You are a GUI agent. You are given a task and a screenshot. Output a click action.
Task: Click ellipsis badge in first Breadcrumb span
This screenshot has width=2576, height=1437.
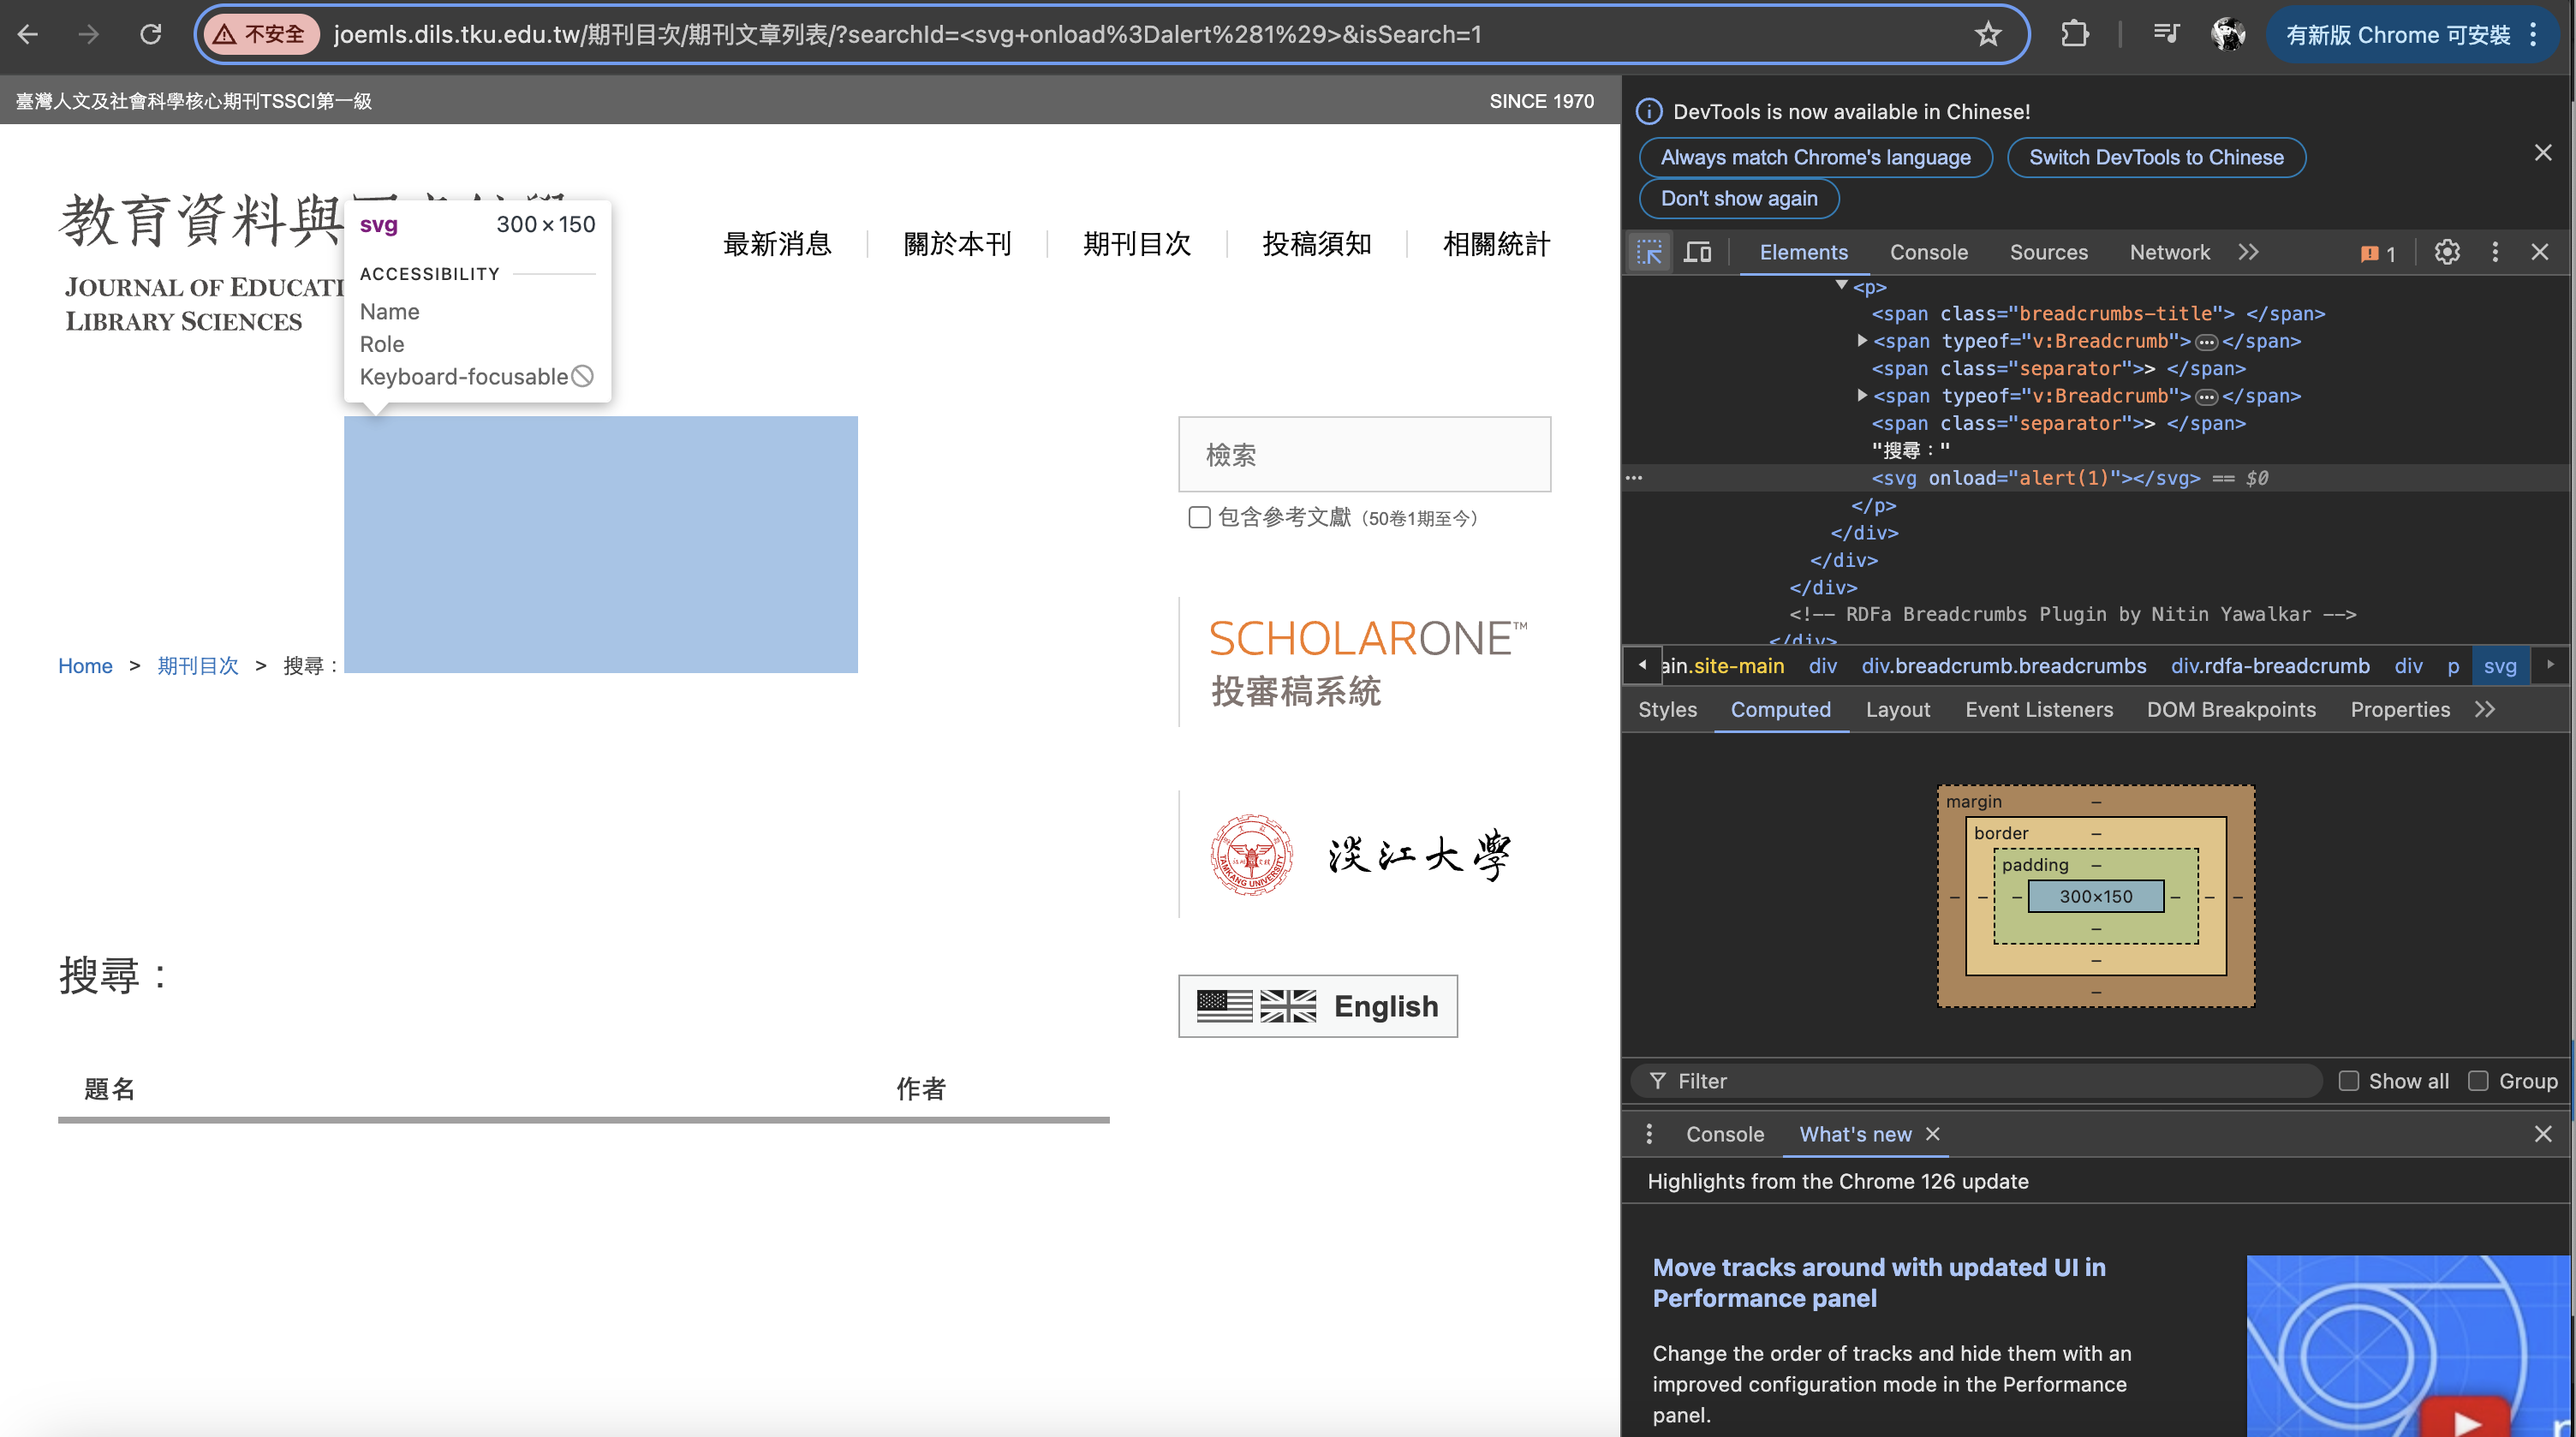point(2206,342)
